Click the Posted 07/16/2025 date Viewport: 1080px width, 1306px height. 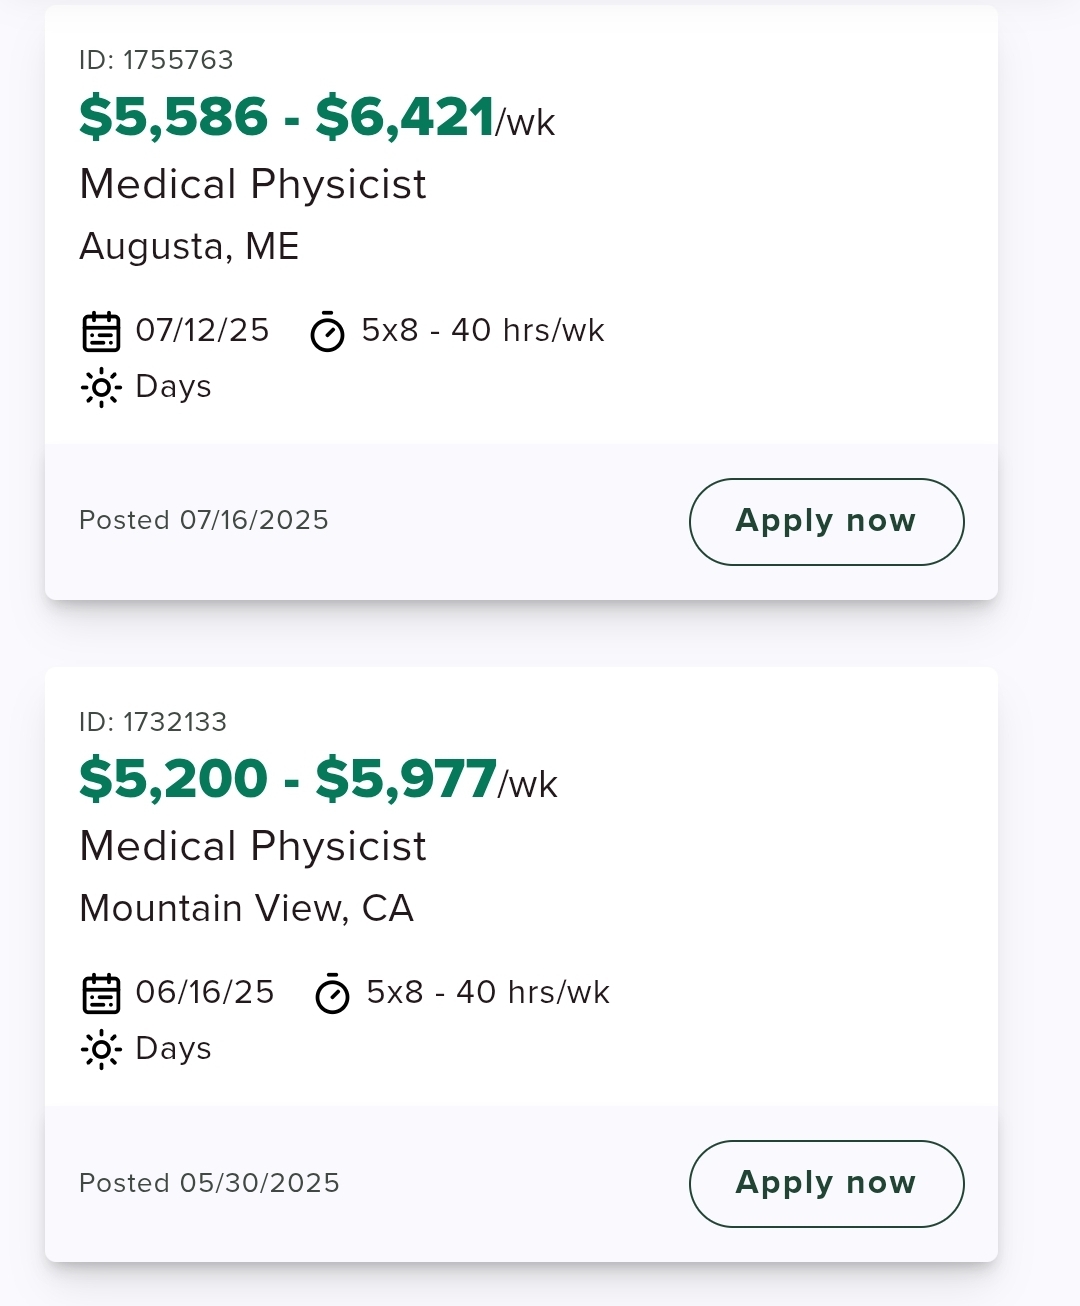coord(204,520)
